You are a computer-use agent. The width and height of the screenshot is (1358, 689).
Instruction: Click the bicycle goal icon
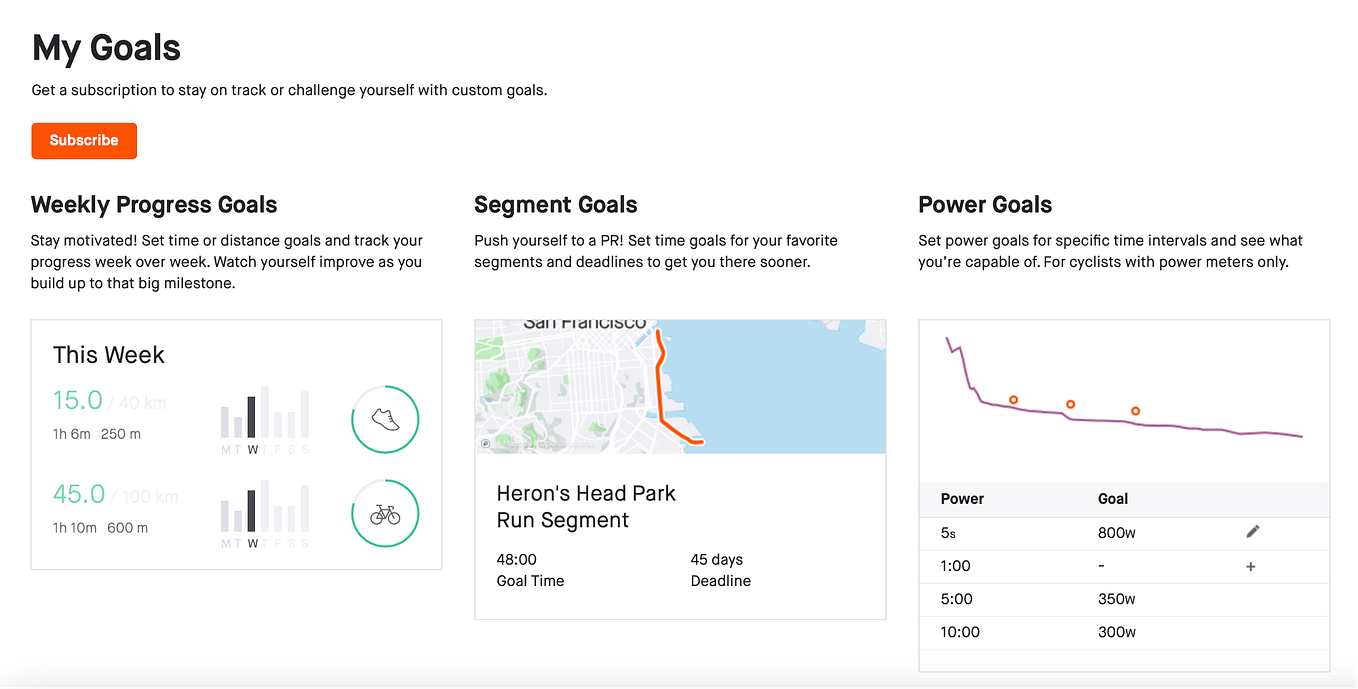385,514
